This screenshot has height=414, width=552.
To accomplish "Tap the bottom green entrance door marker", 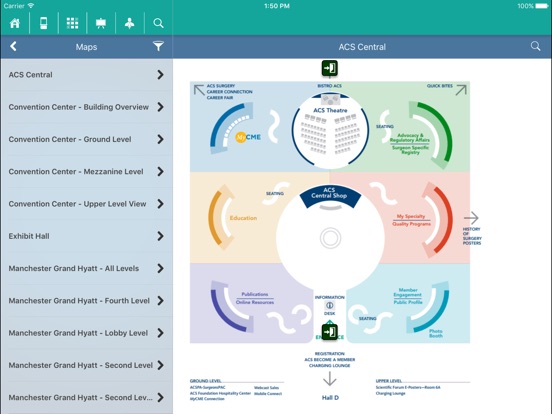I will tap(330, 332).
